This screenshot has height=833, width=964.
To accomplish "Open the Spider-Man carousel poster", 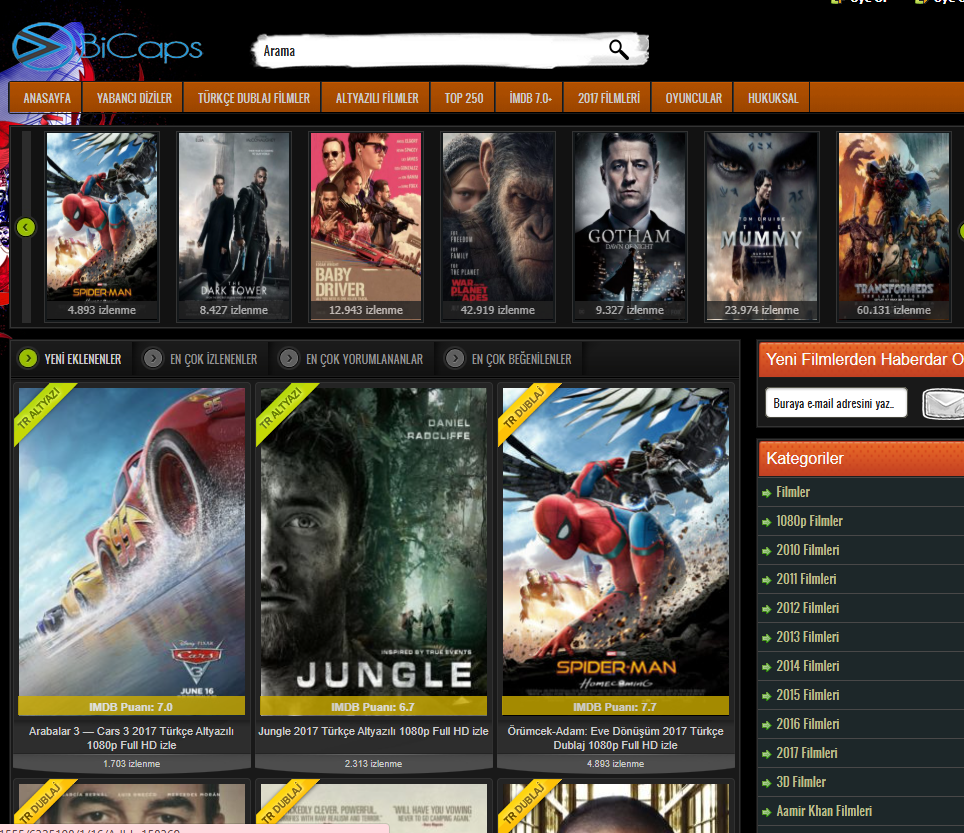I will pyautogui.click(x=102, y=226).
